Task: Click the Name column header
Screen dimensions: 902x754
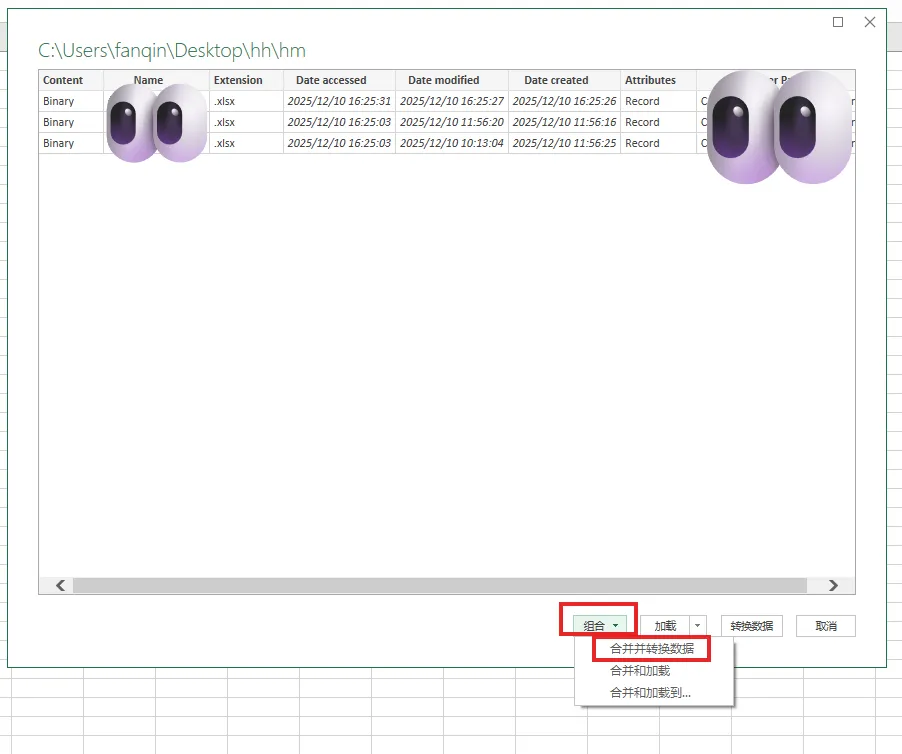Action: (x=156, y=80)
